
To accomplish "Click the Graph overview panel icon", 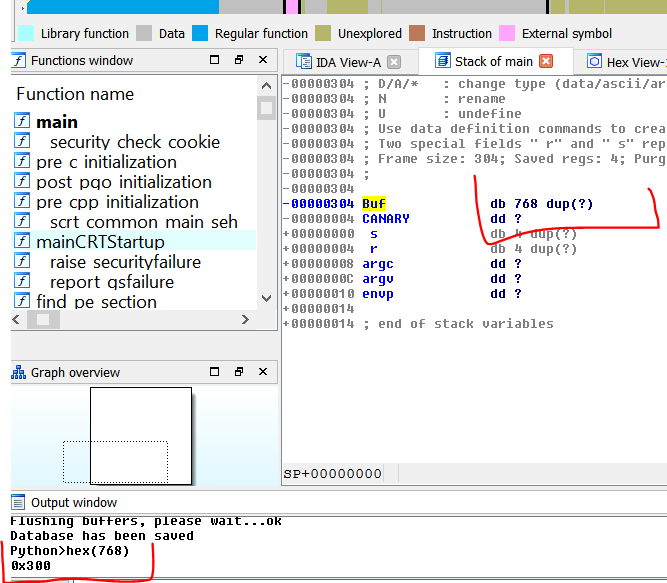I will coord(19,373).
